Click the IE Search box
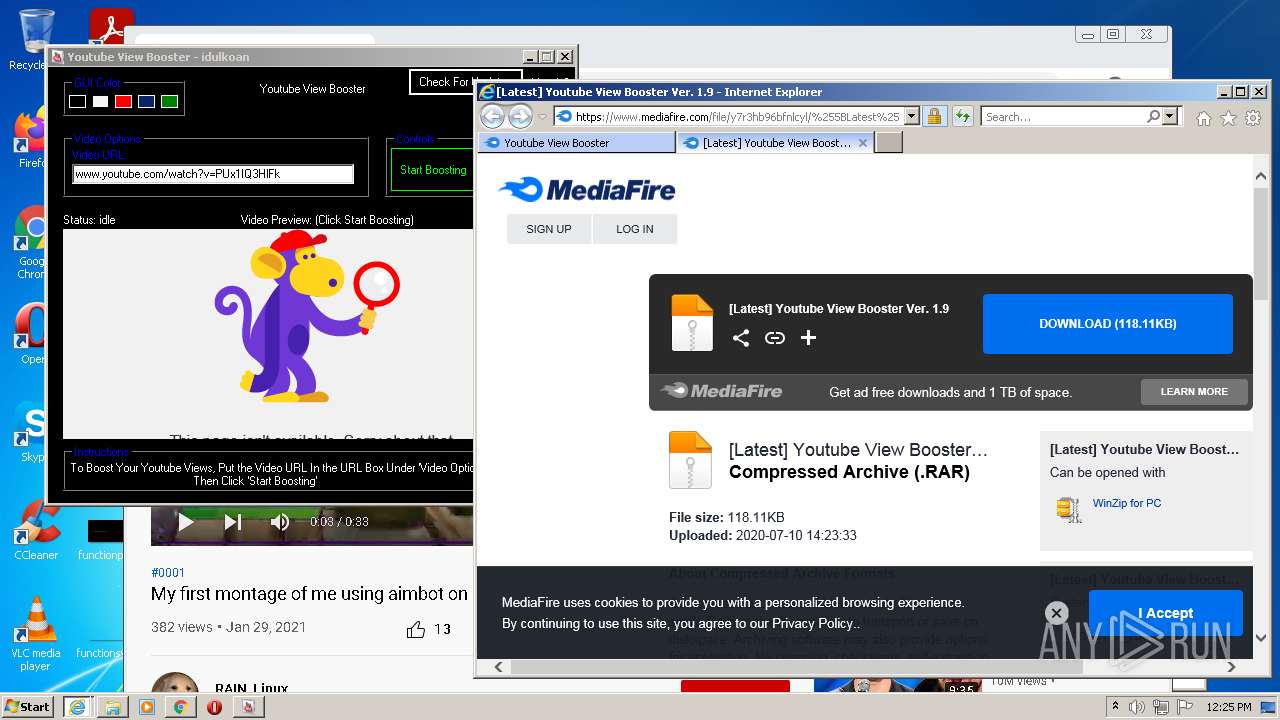Image resolution: width=1280 pixels, height=720 pixels. coord(1064,117)
